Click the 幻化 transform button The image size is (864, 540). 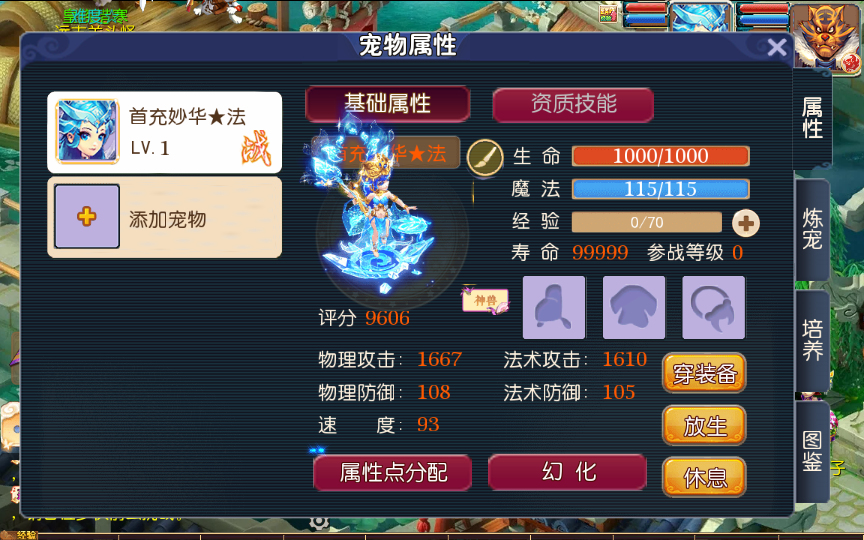tap(568, 472)
